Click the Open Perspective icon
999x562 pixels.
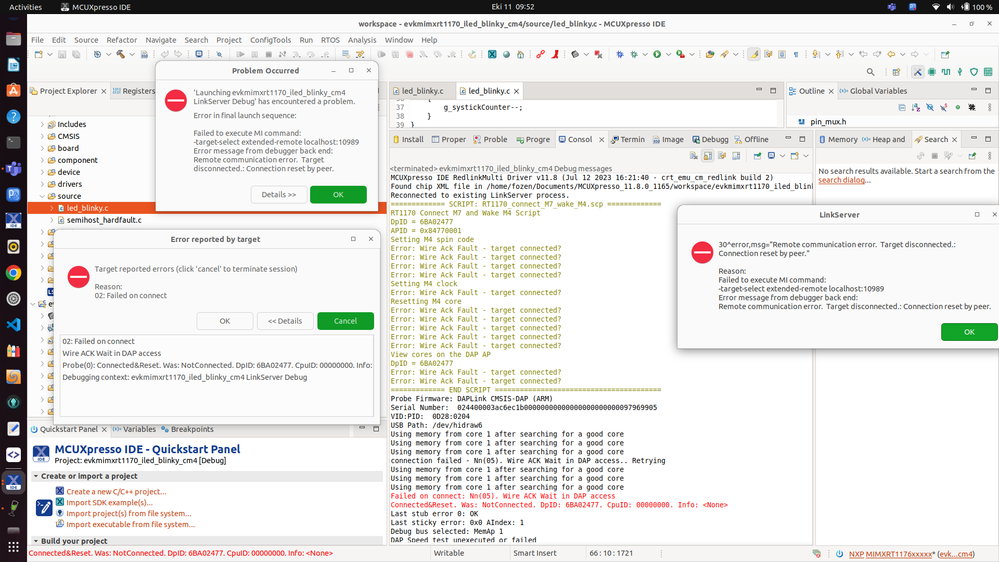click(x=896, y=72)
